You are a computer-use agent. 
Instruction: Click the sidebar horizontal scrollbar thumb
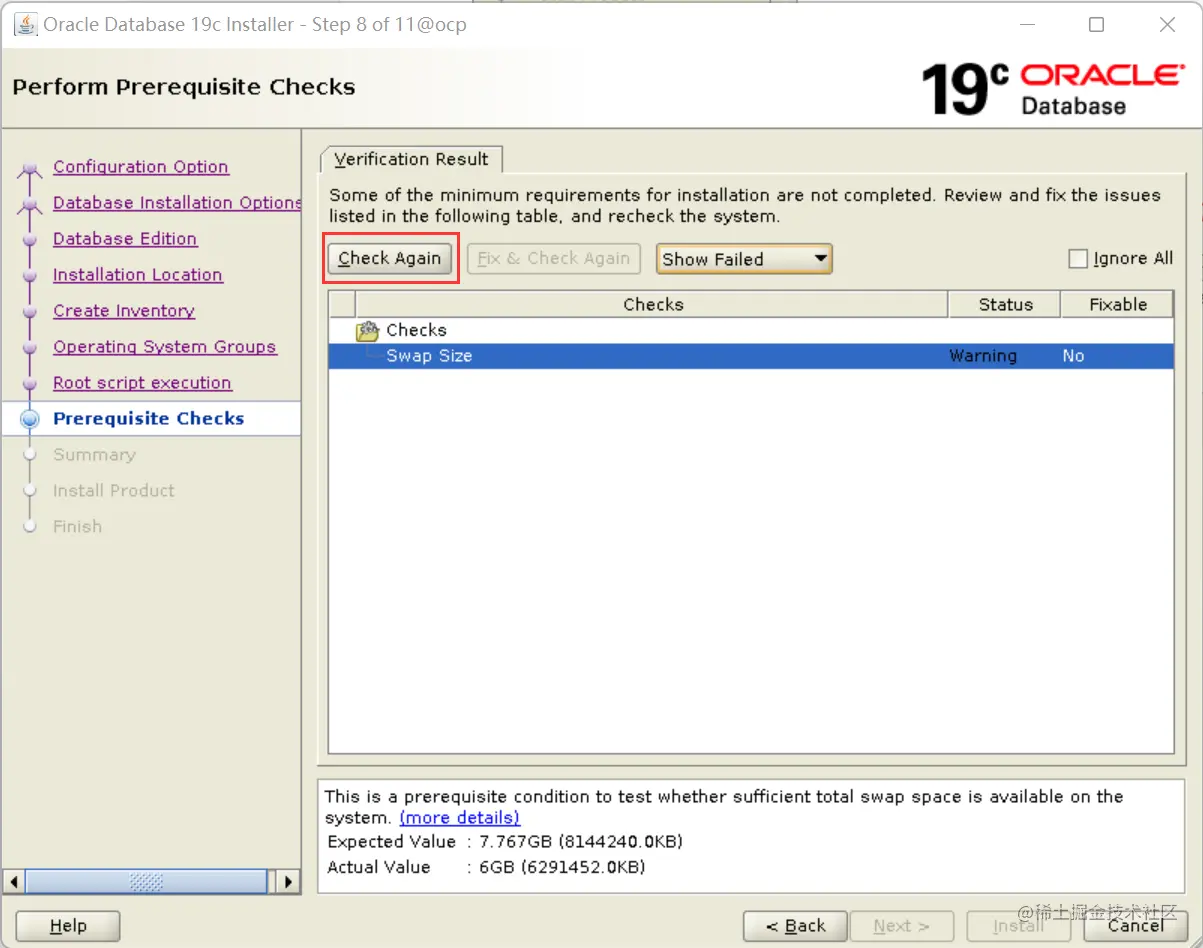(147, 882)
